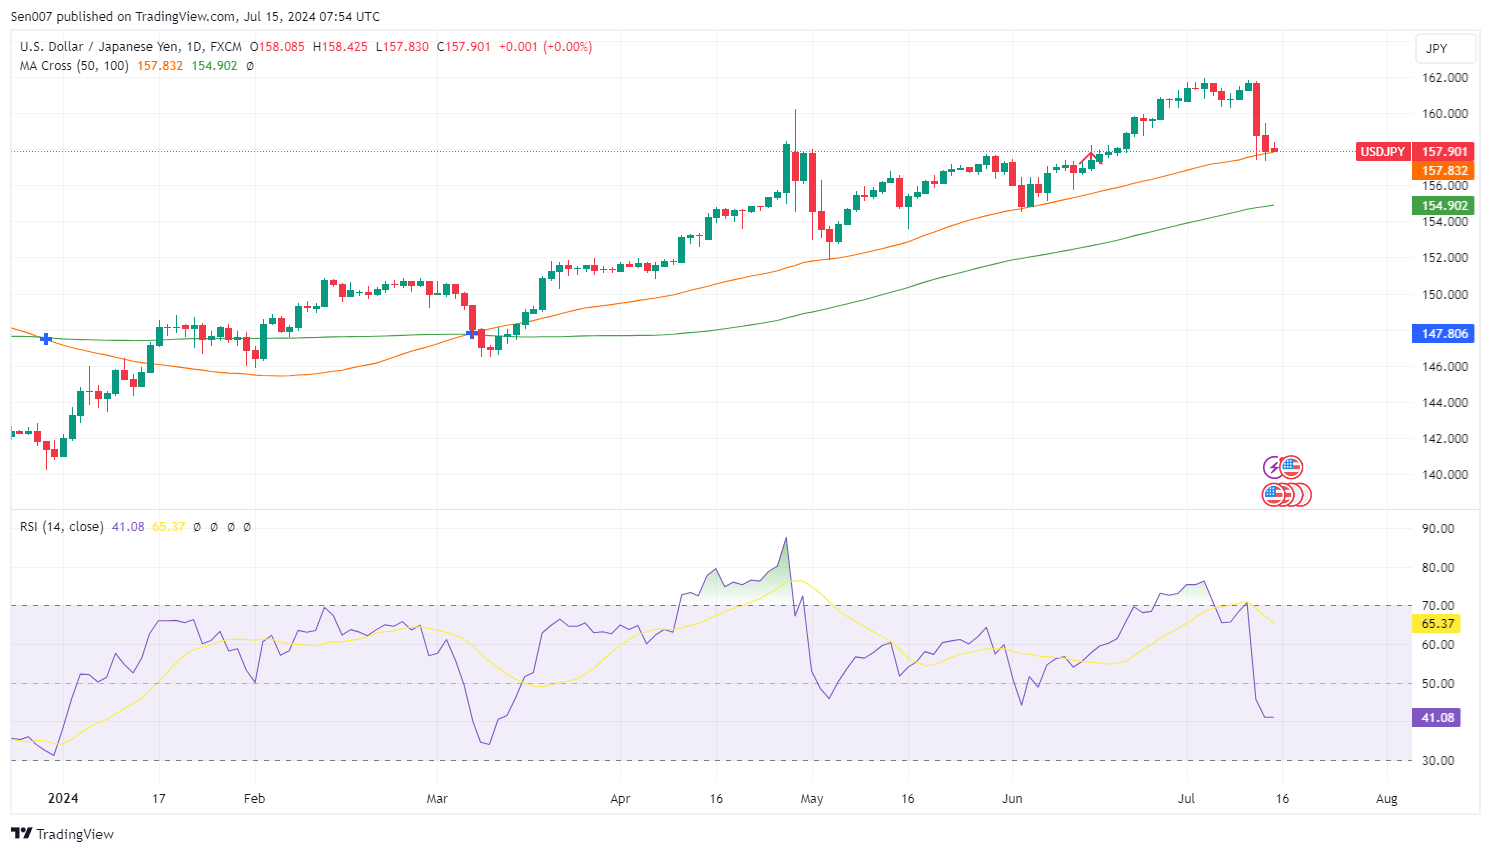Click the blue MA cross marker near March
This screenshot has height=853, width=1491.
coord(472,333)
